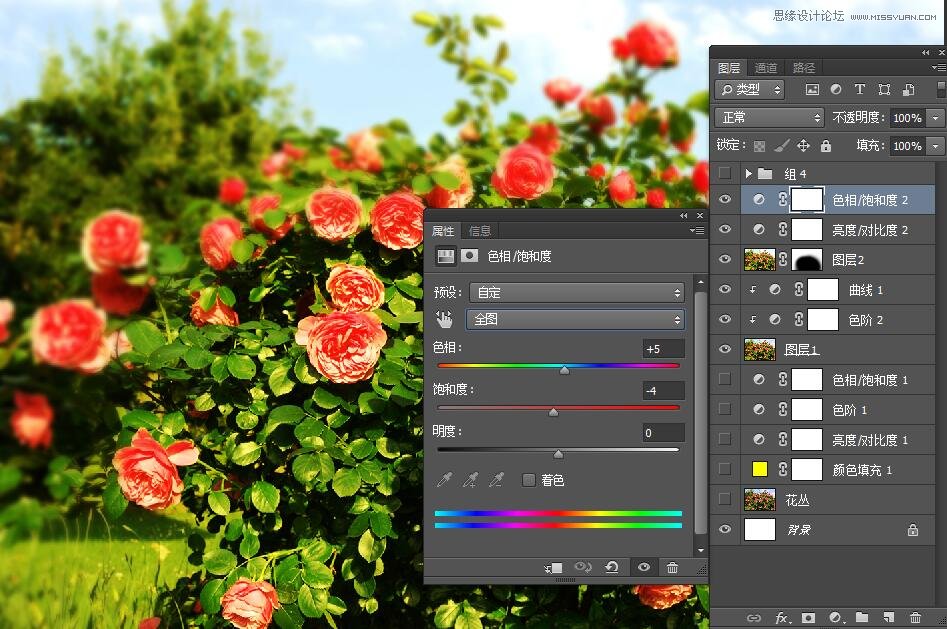The height and width of the screenshot is (629, 947).
Task: Click the 饱和度 saturation slider handle
Action: (x=553, y=412)
